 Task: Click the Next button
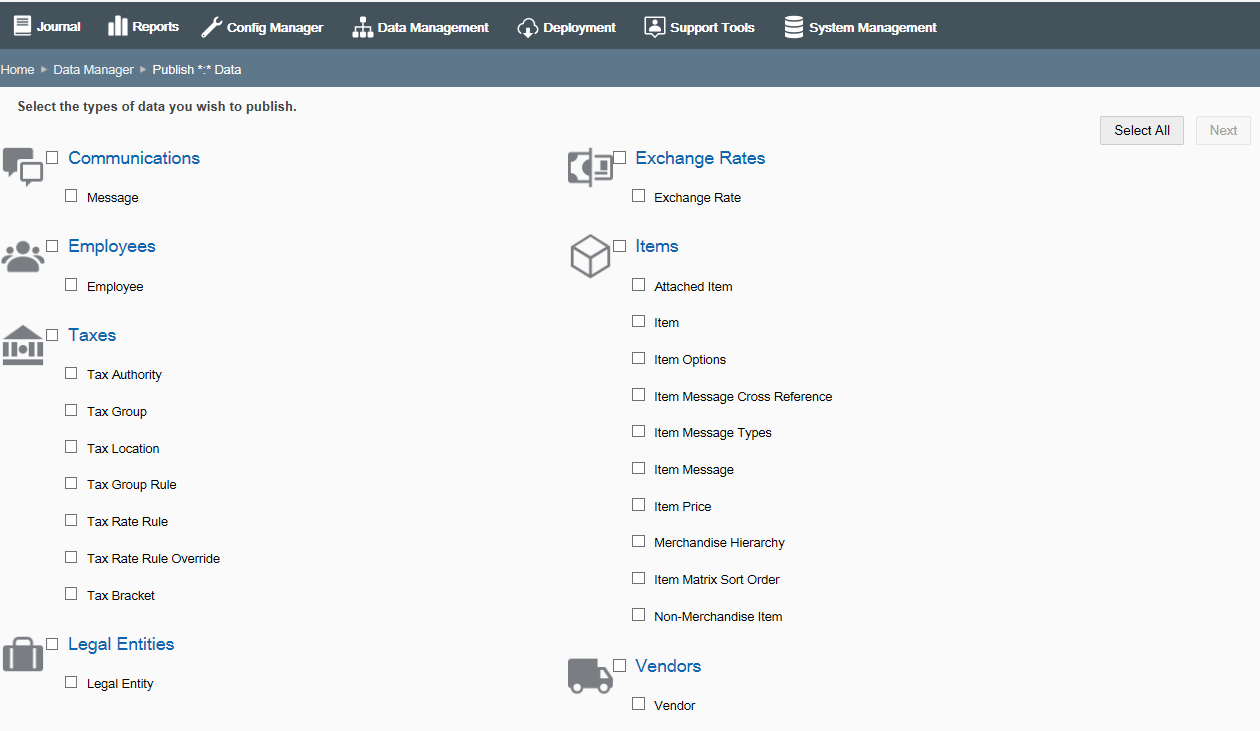click(1223, 130)
